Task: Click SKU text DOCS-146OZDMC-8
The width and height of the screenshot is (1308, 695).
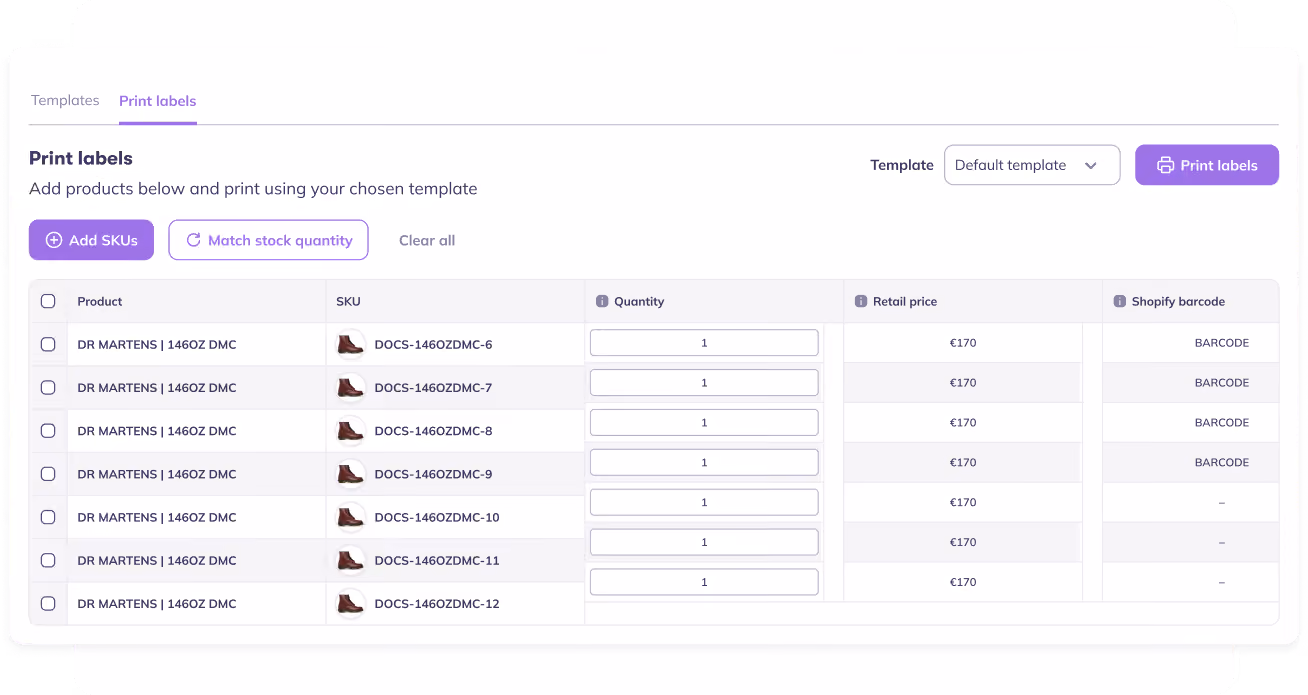Action: tap(433, 431)
